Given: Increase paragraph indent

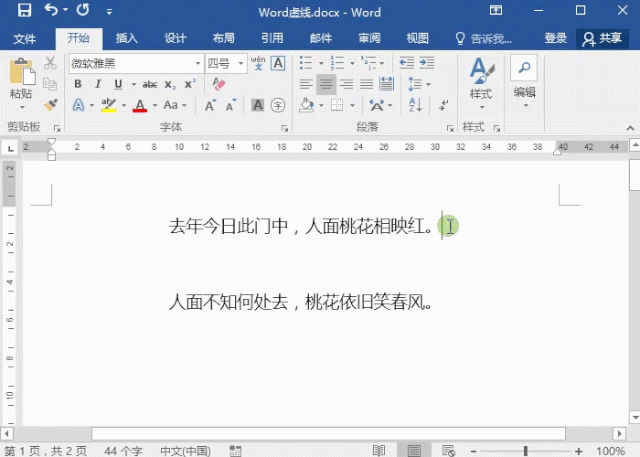Looking at the screenshot, I should (427, 63).
